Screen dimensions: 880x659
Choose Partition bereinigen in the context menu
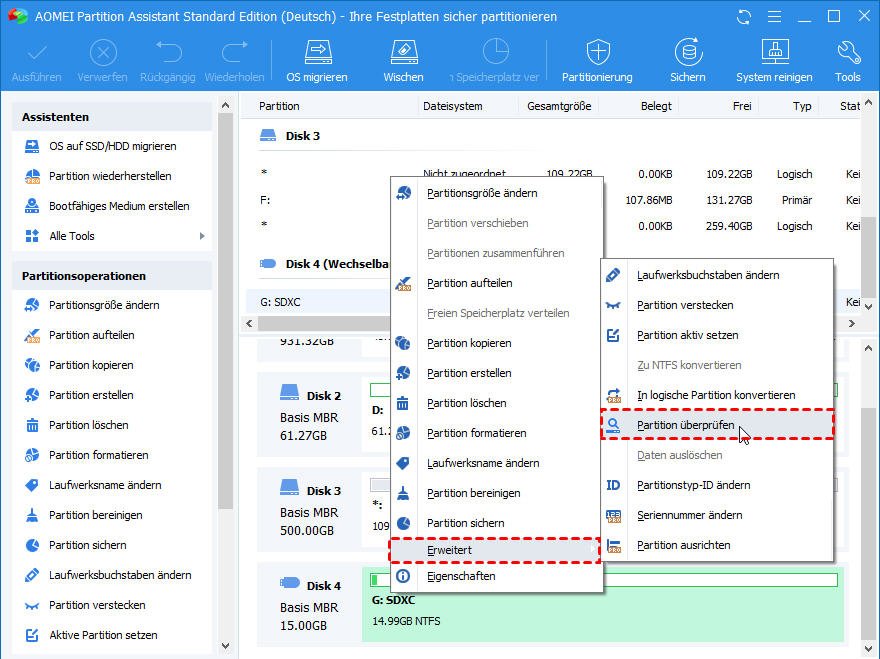[497, 493]
